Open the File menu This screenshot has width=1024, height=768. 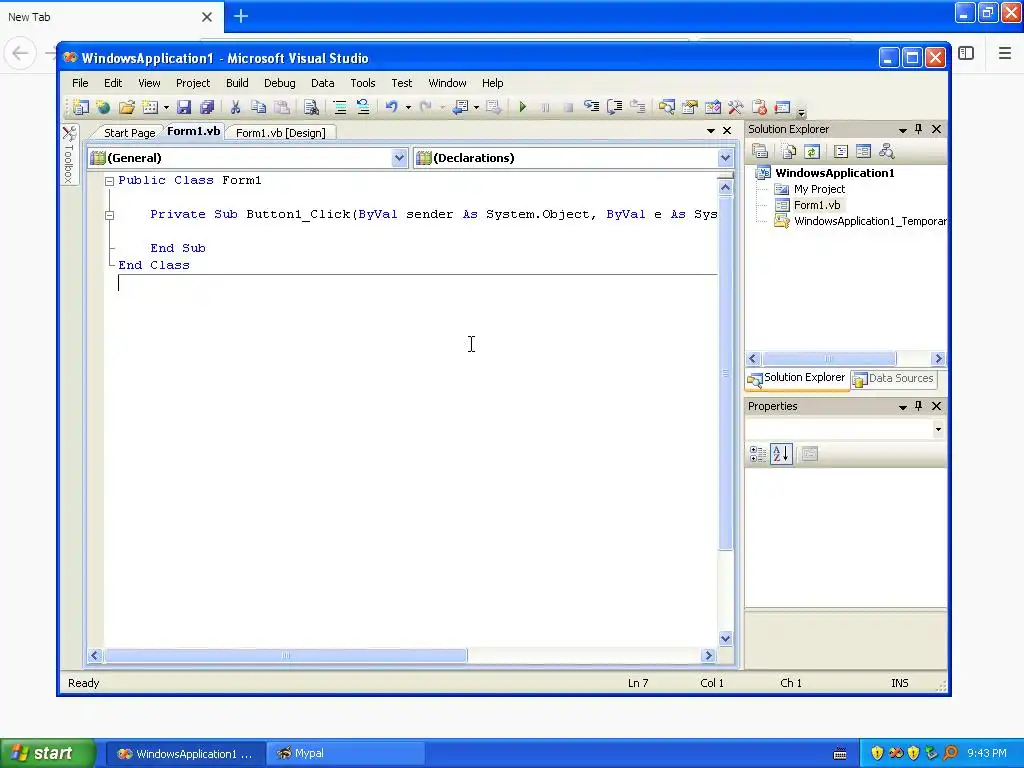[x=80, y=83]
